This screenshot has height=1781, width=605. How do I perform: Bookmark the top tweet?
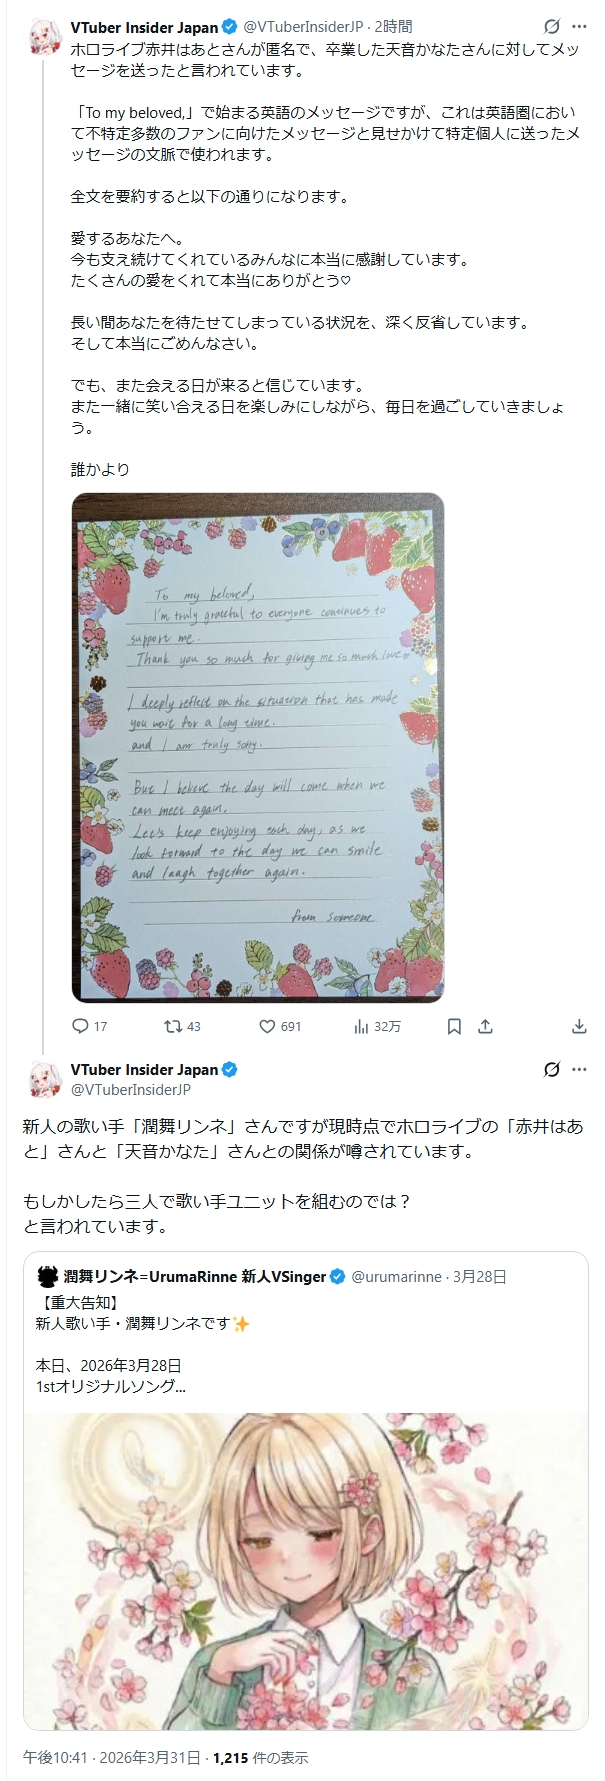[x=454, y=1026]
